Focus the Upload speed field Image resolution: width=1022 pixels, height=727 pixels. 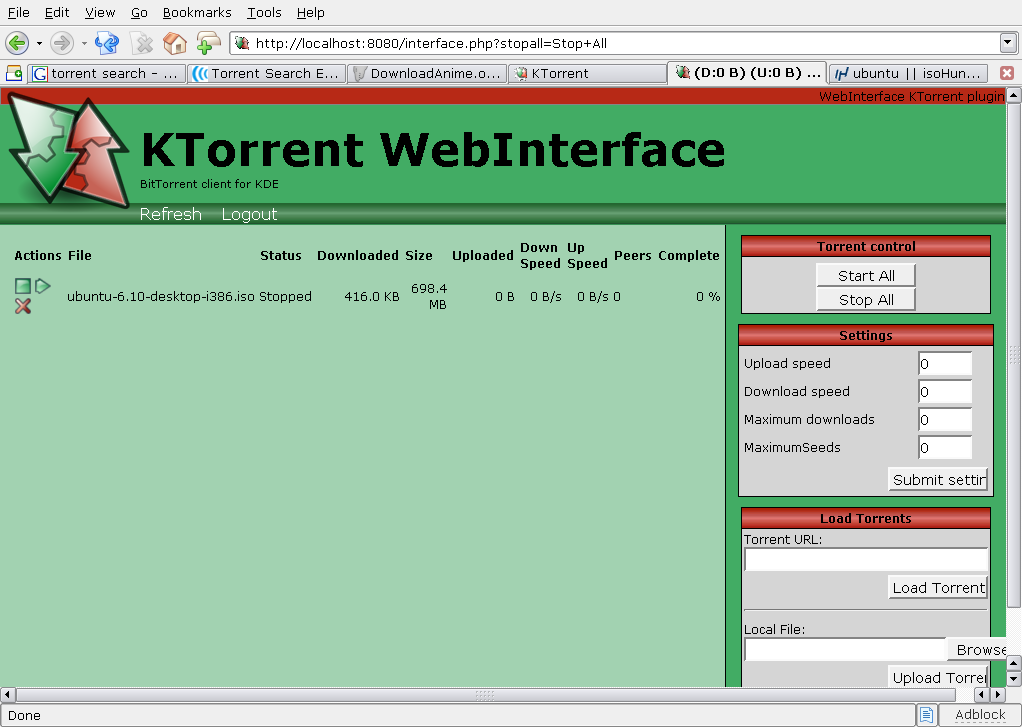point(944,364)
